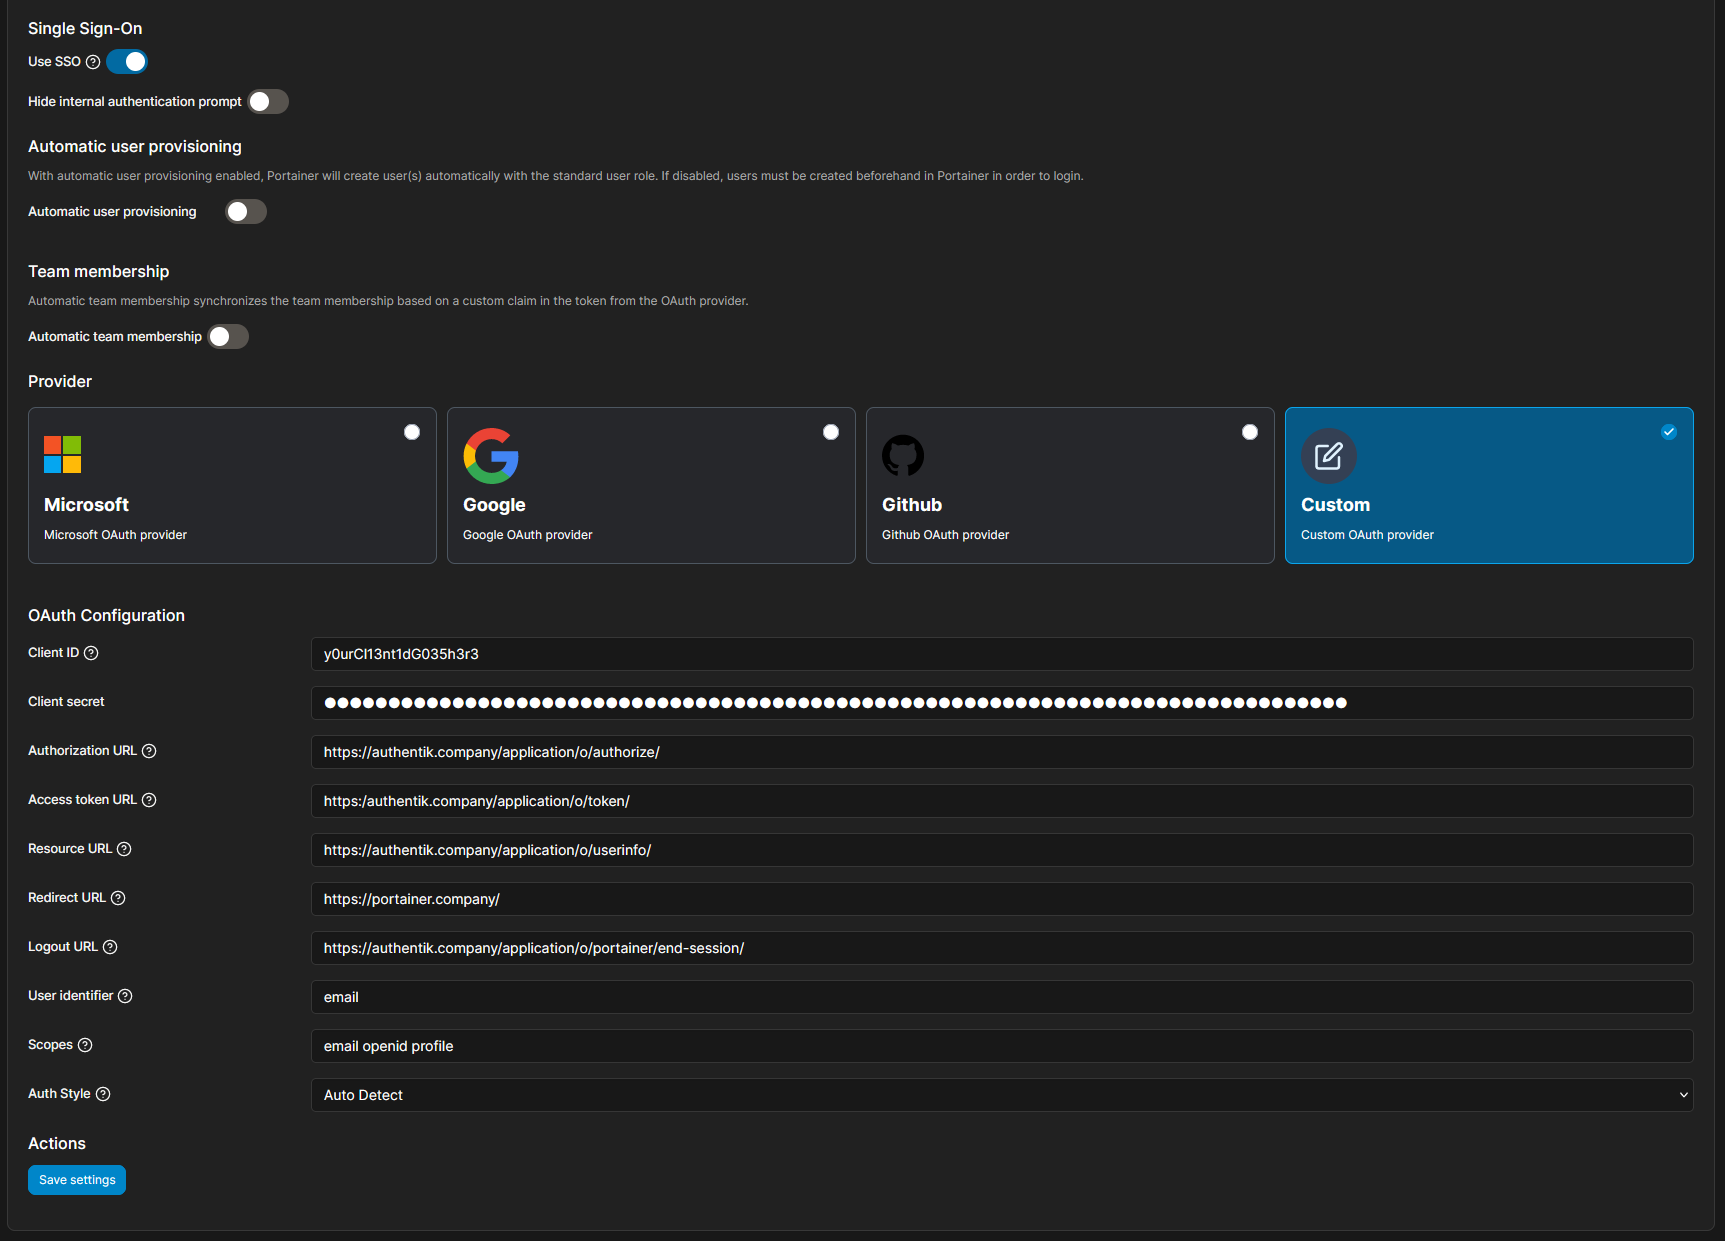Pick the Github OAuth provider card
This screenshot has width=1725, height=1241.
click(x=1070, y=485)
